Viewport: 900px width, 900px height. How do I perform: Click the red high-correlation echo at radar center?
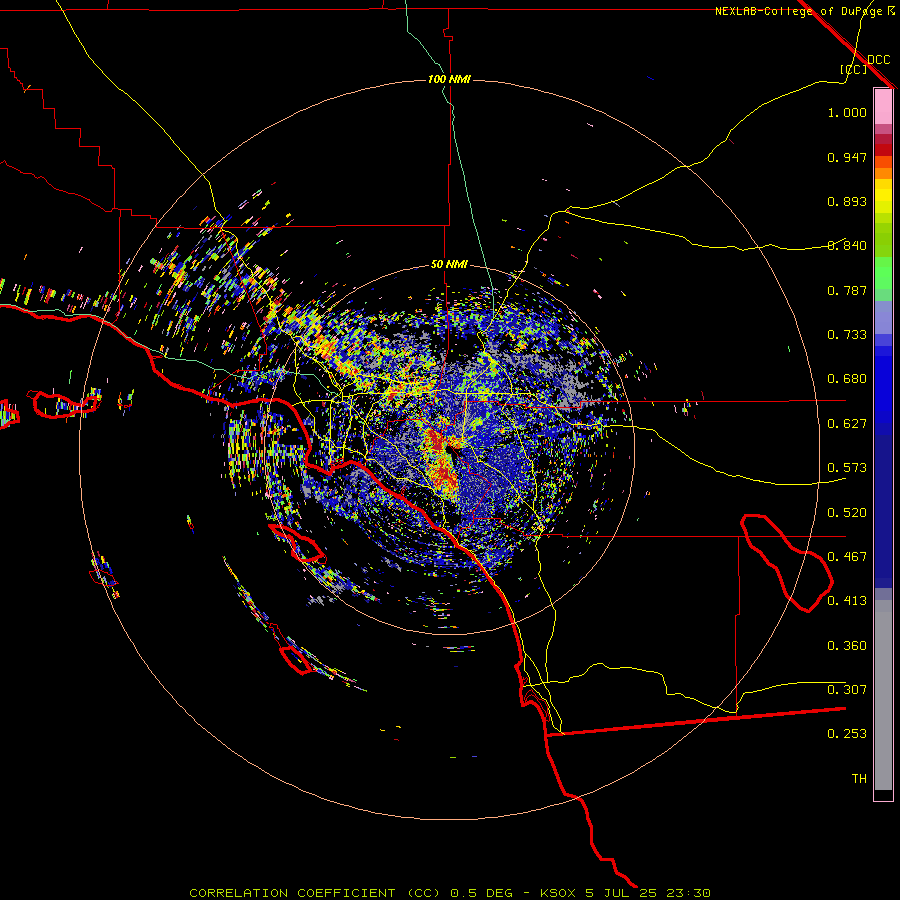[443, 462]
